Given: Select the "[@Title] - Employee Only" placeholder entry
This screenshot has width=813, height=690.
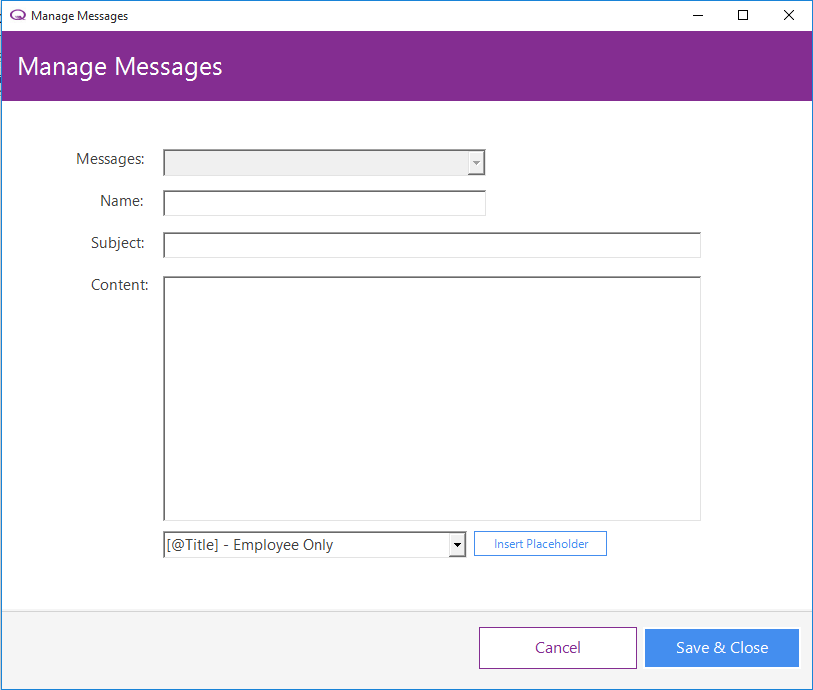Looking at the screenshot, I should click(x=300, y=544).
